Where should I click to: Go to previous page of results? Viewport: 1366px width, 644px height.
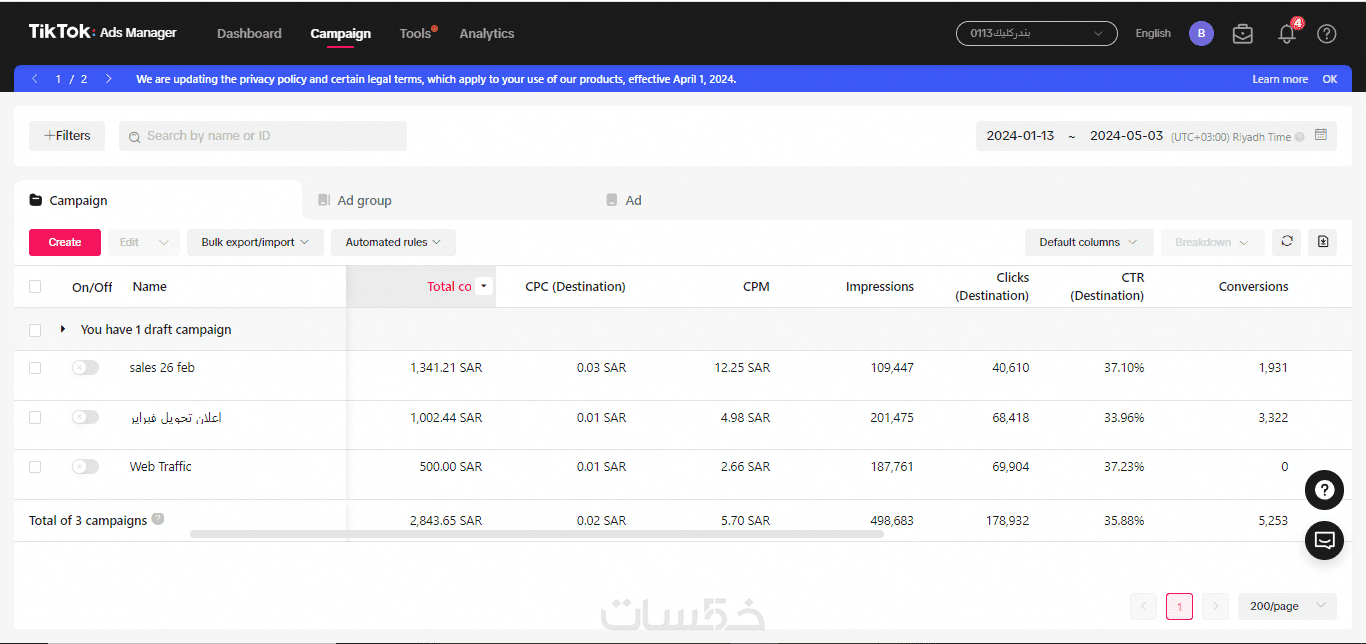pos(1144,606)
